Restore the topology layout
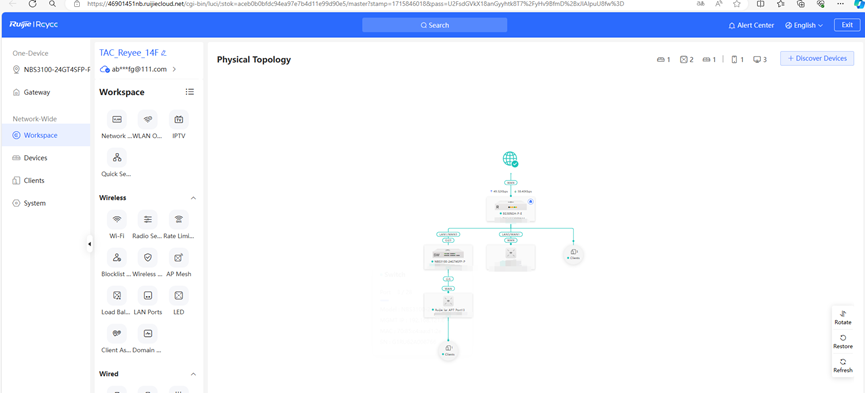 tap(842, 341)
